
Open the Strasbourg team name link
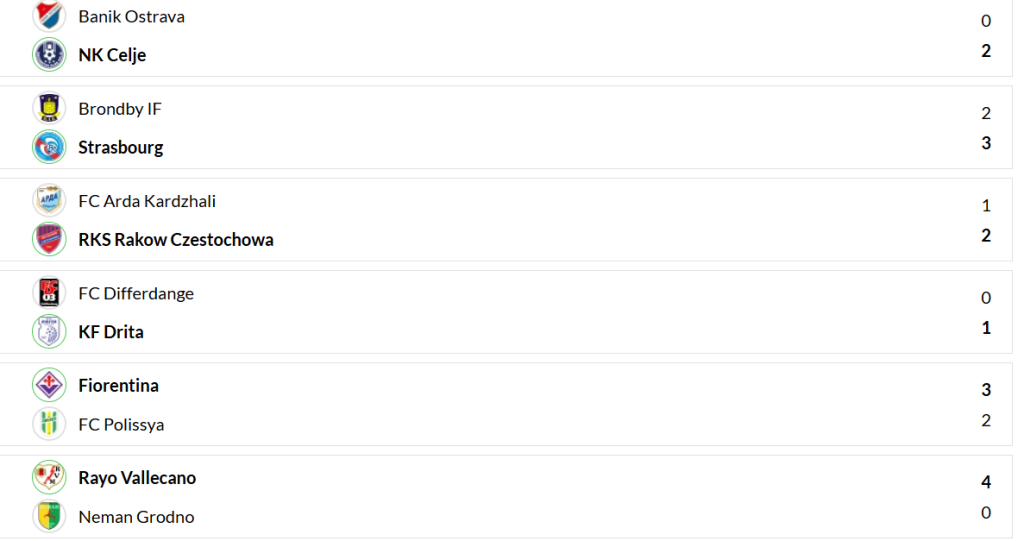click(x=120, y=147)
